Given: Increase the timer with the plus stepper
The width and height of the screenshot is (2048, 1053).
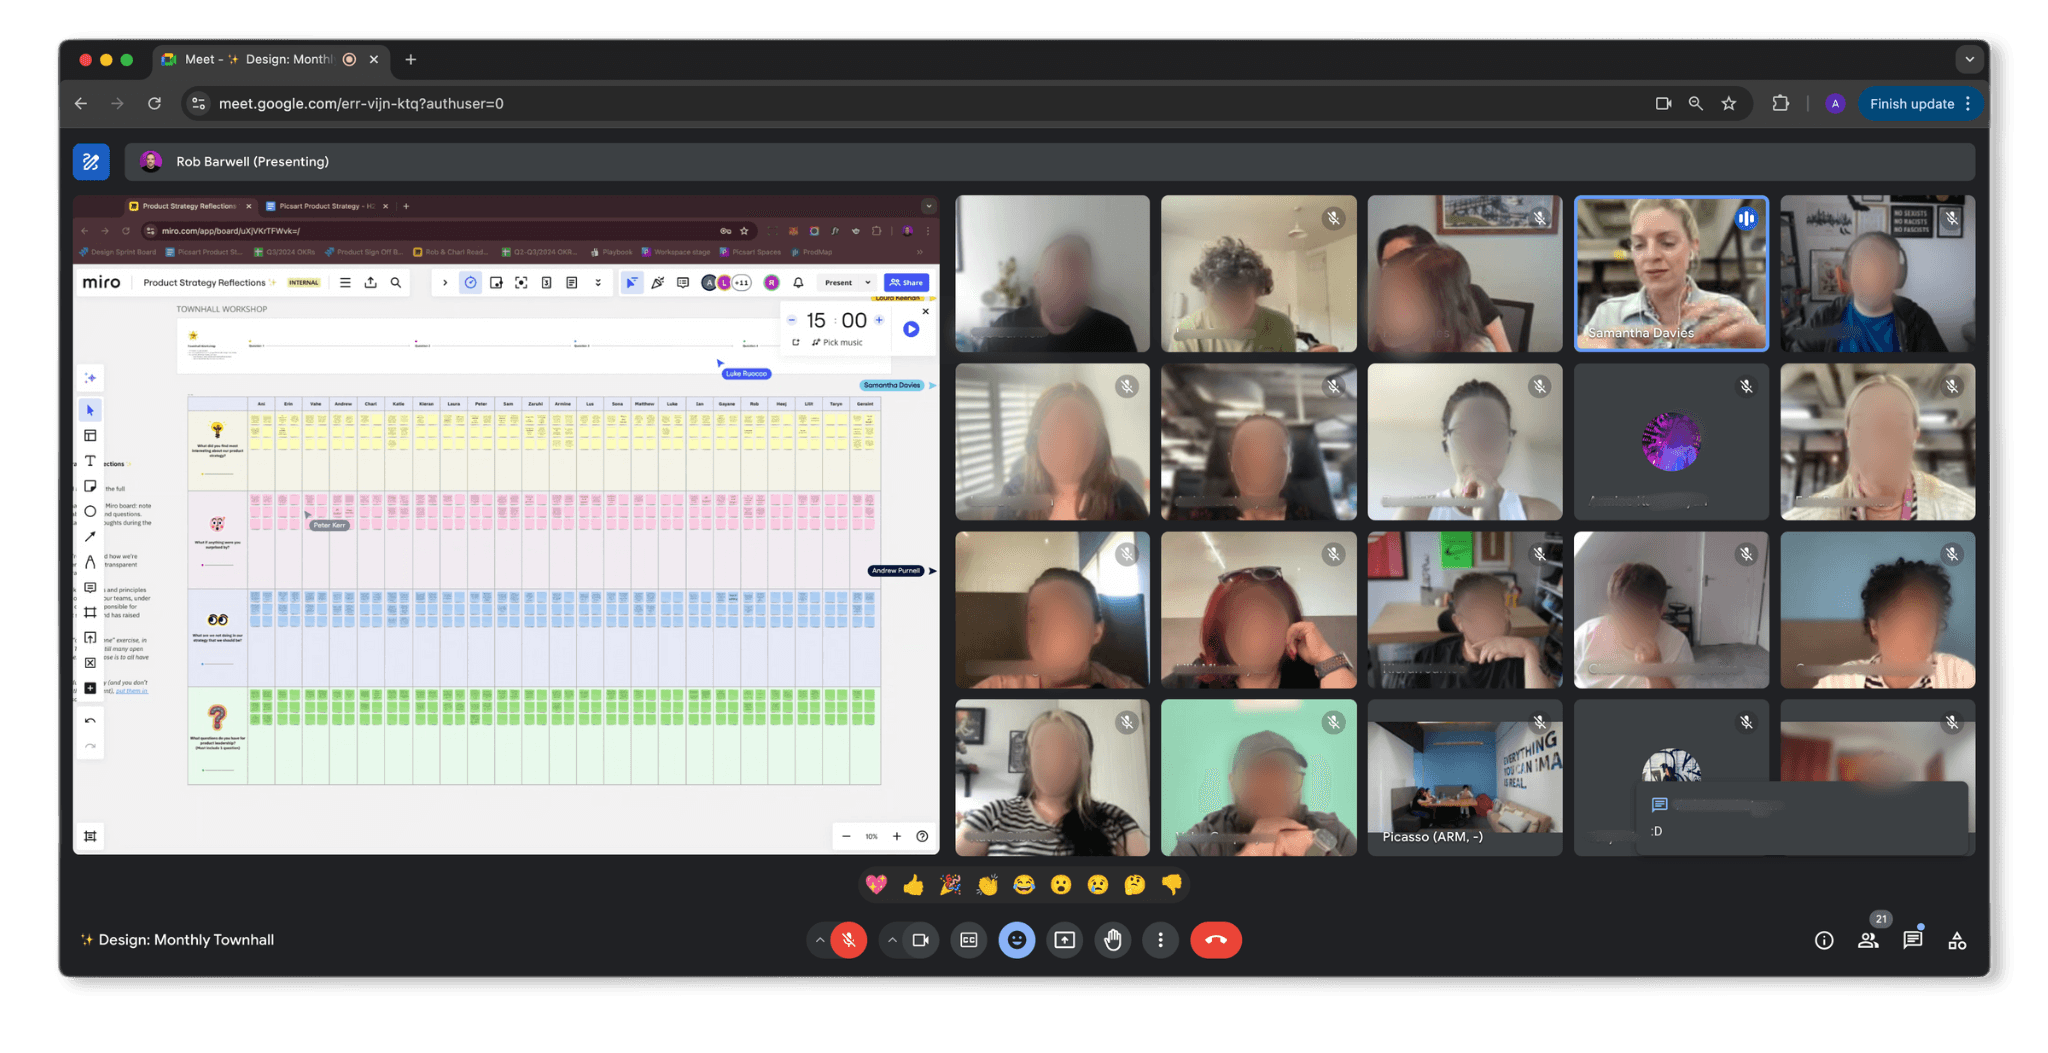Looking at the screenshot, I should coord(879,320).
